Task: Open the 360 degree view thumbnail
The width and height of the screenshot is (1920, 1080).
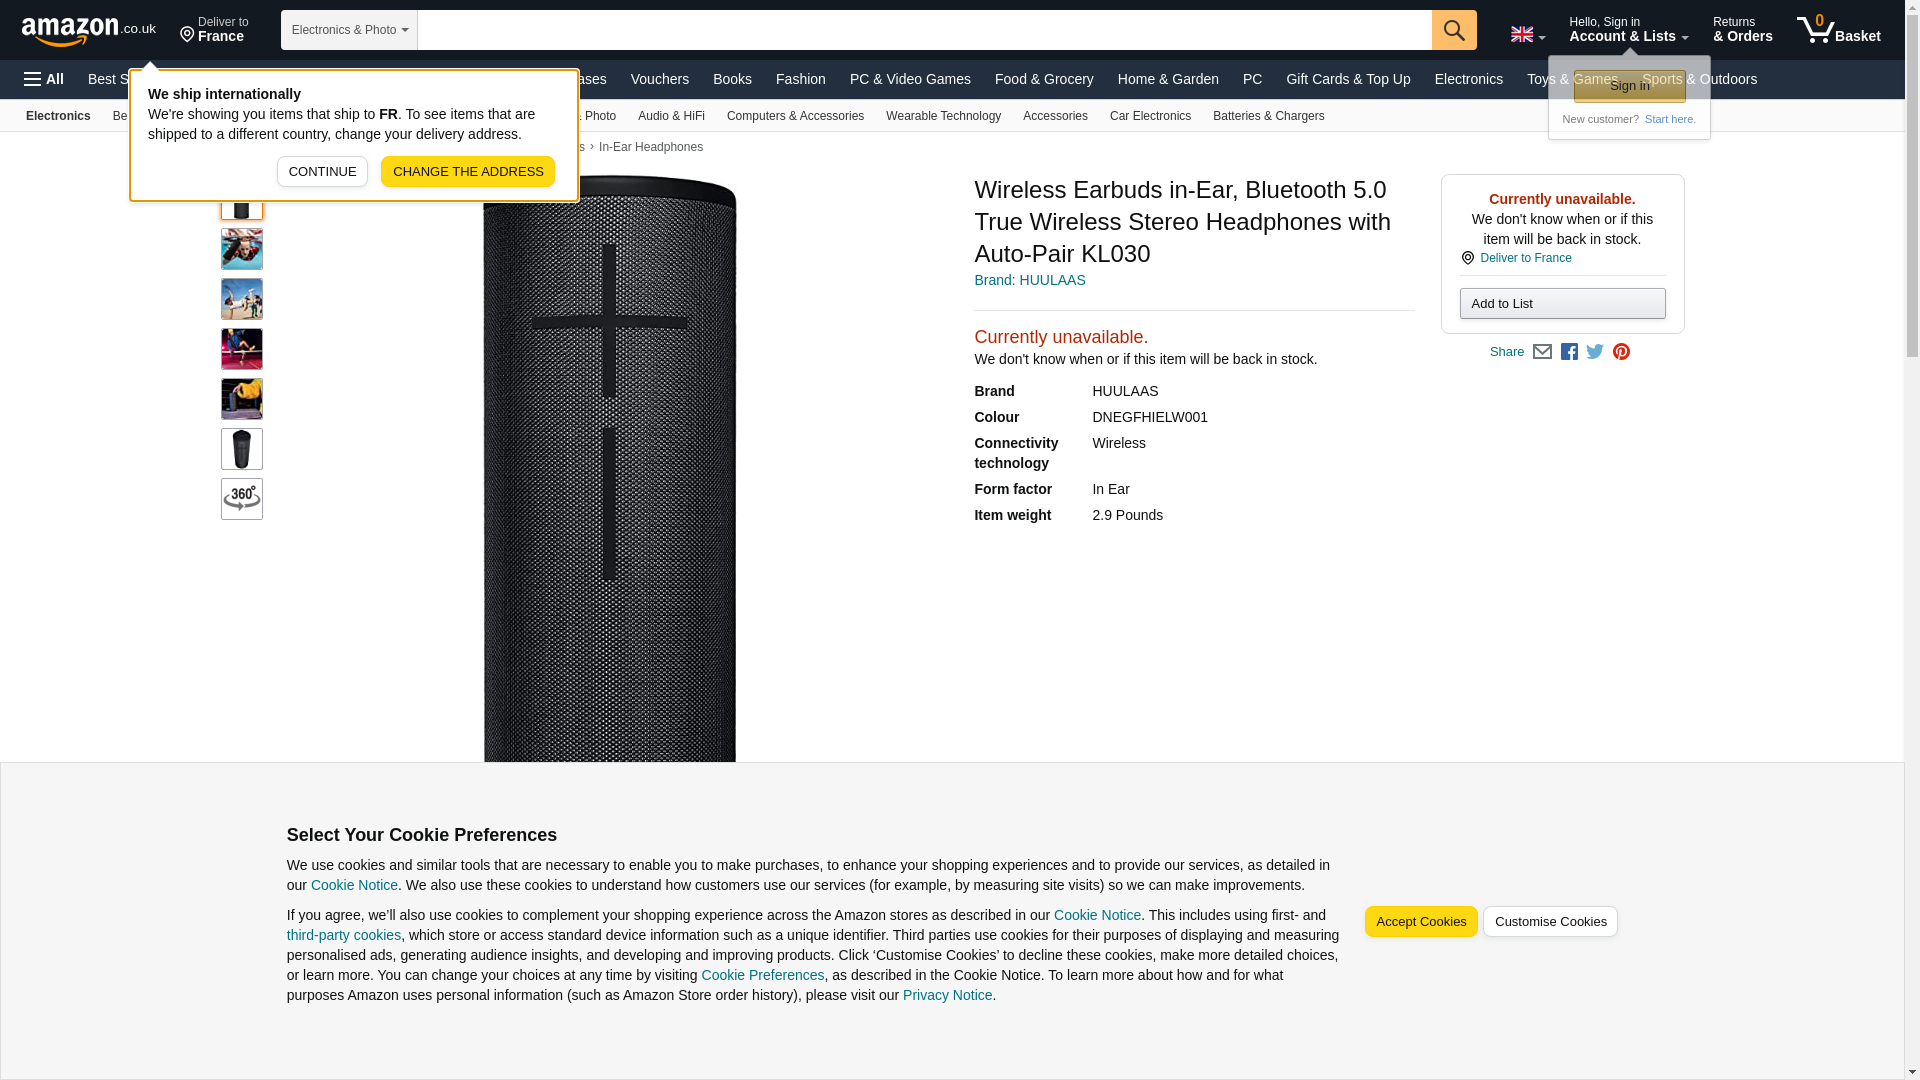Action: point(242,499)
